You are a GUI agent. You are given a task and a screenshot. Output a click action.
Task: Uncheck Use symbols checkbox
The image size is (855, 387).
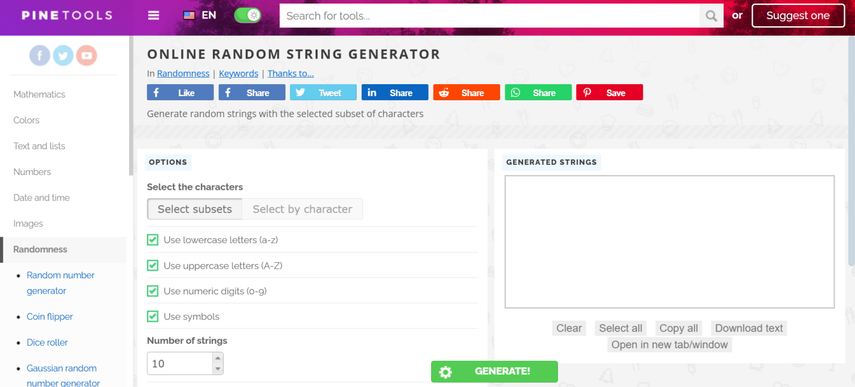pyautogui.click(x=153, y=316)
